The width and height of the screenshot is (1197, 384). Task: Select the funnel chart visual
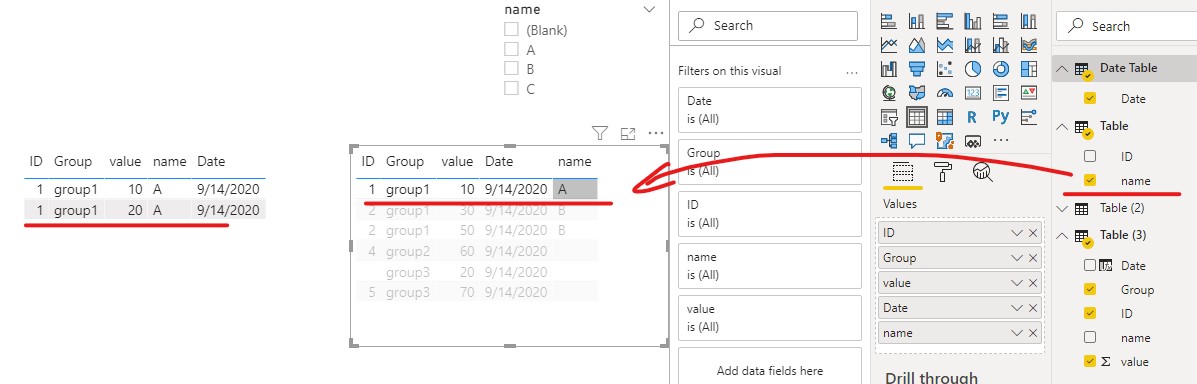(x=917, y=69)
